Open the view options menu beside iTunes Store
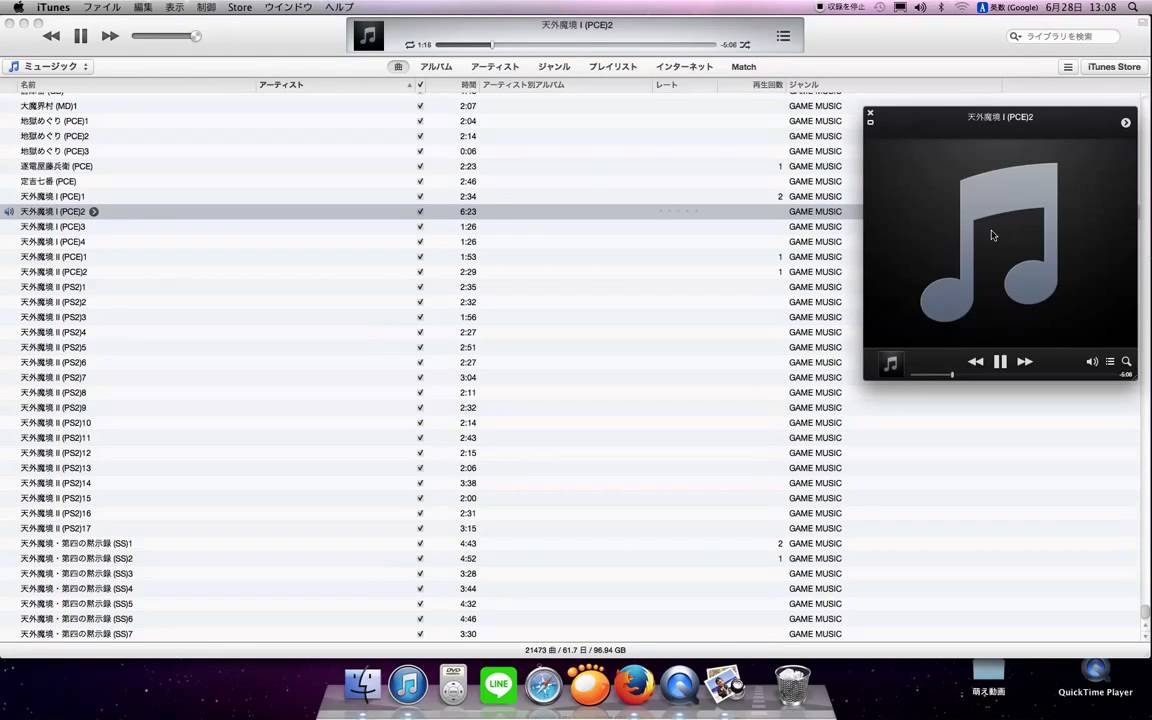This screenshot has height=720, width=1152. pyautogui.click(x=1068, y=67)
